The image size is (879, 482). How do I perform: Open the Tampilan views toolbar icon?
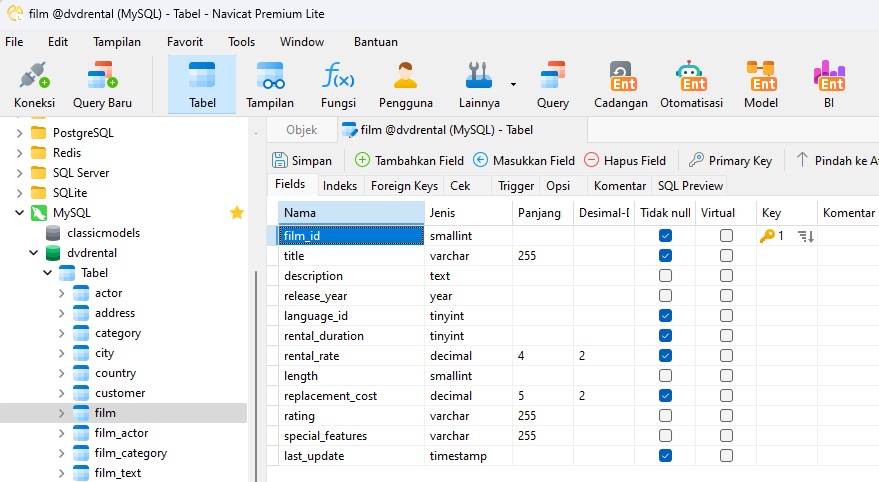click(270, 76)
